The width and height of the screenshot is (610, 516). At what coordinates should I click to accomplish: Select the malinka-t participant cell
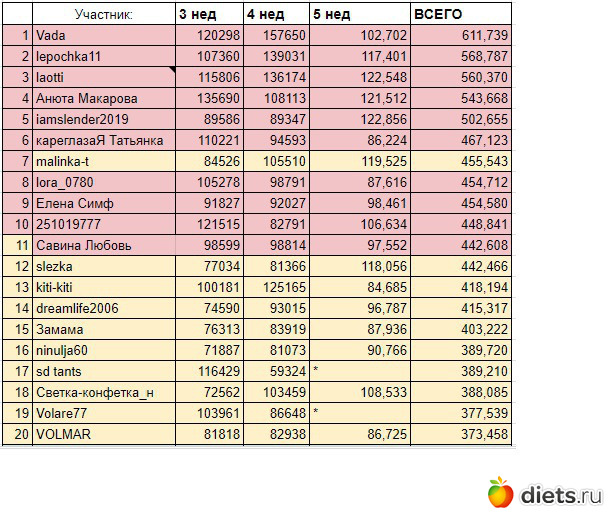point(103,161)
